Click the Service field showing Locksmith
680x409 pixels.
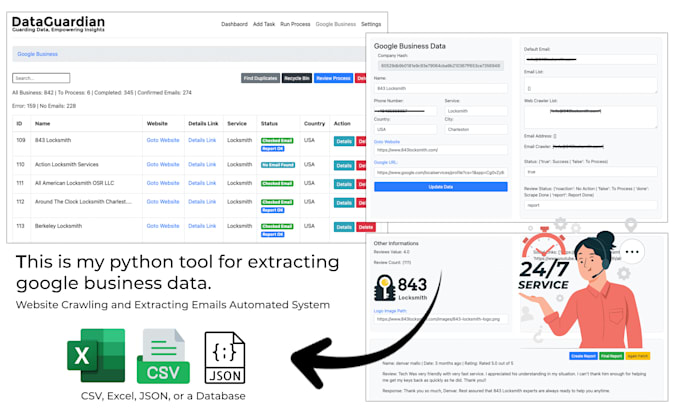pyautogui.click(x=476, y=111)
